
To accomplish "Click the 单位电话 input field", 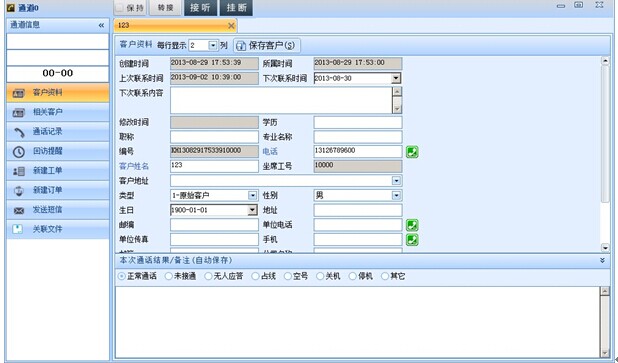I will click(x=358, y=225).
